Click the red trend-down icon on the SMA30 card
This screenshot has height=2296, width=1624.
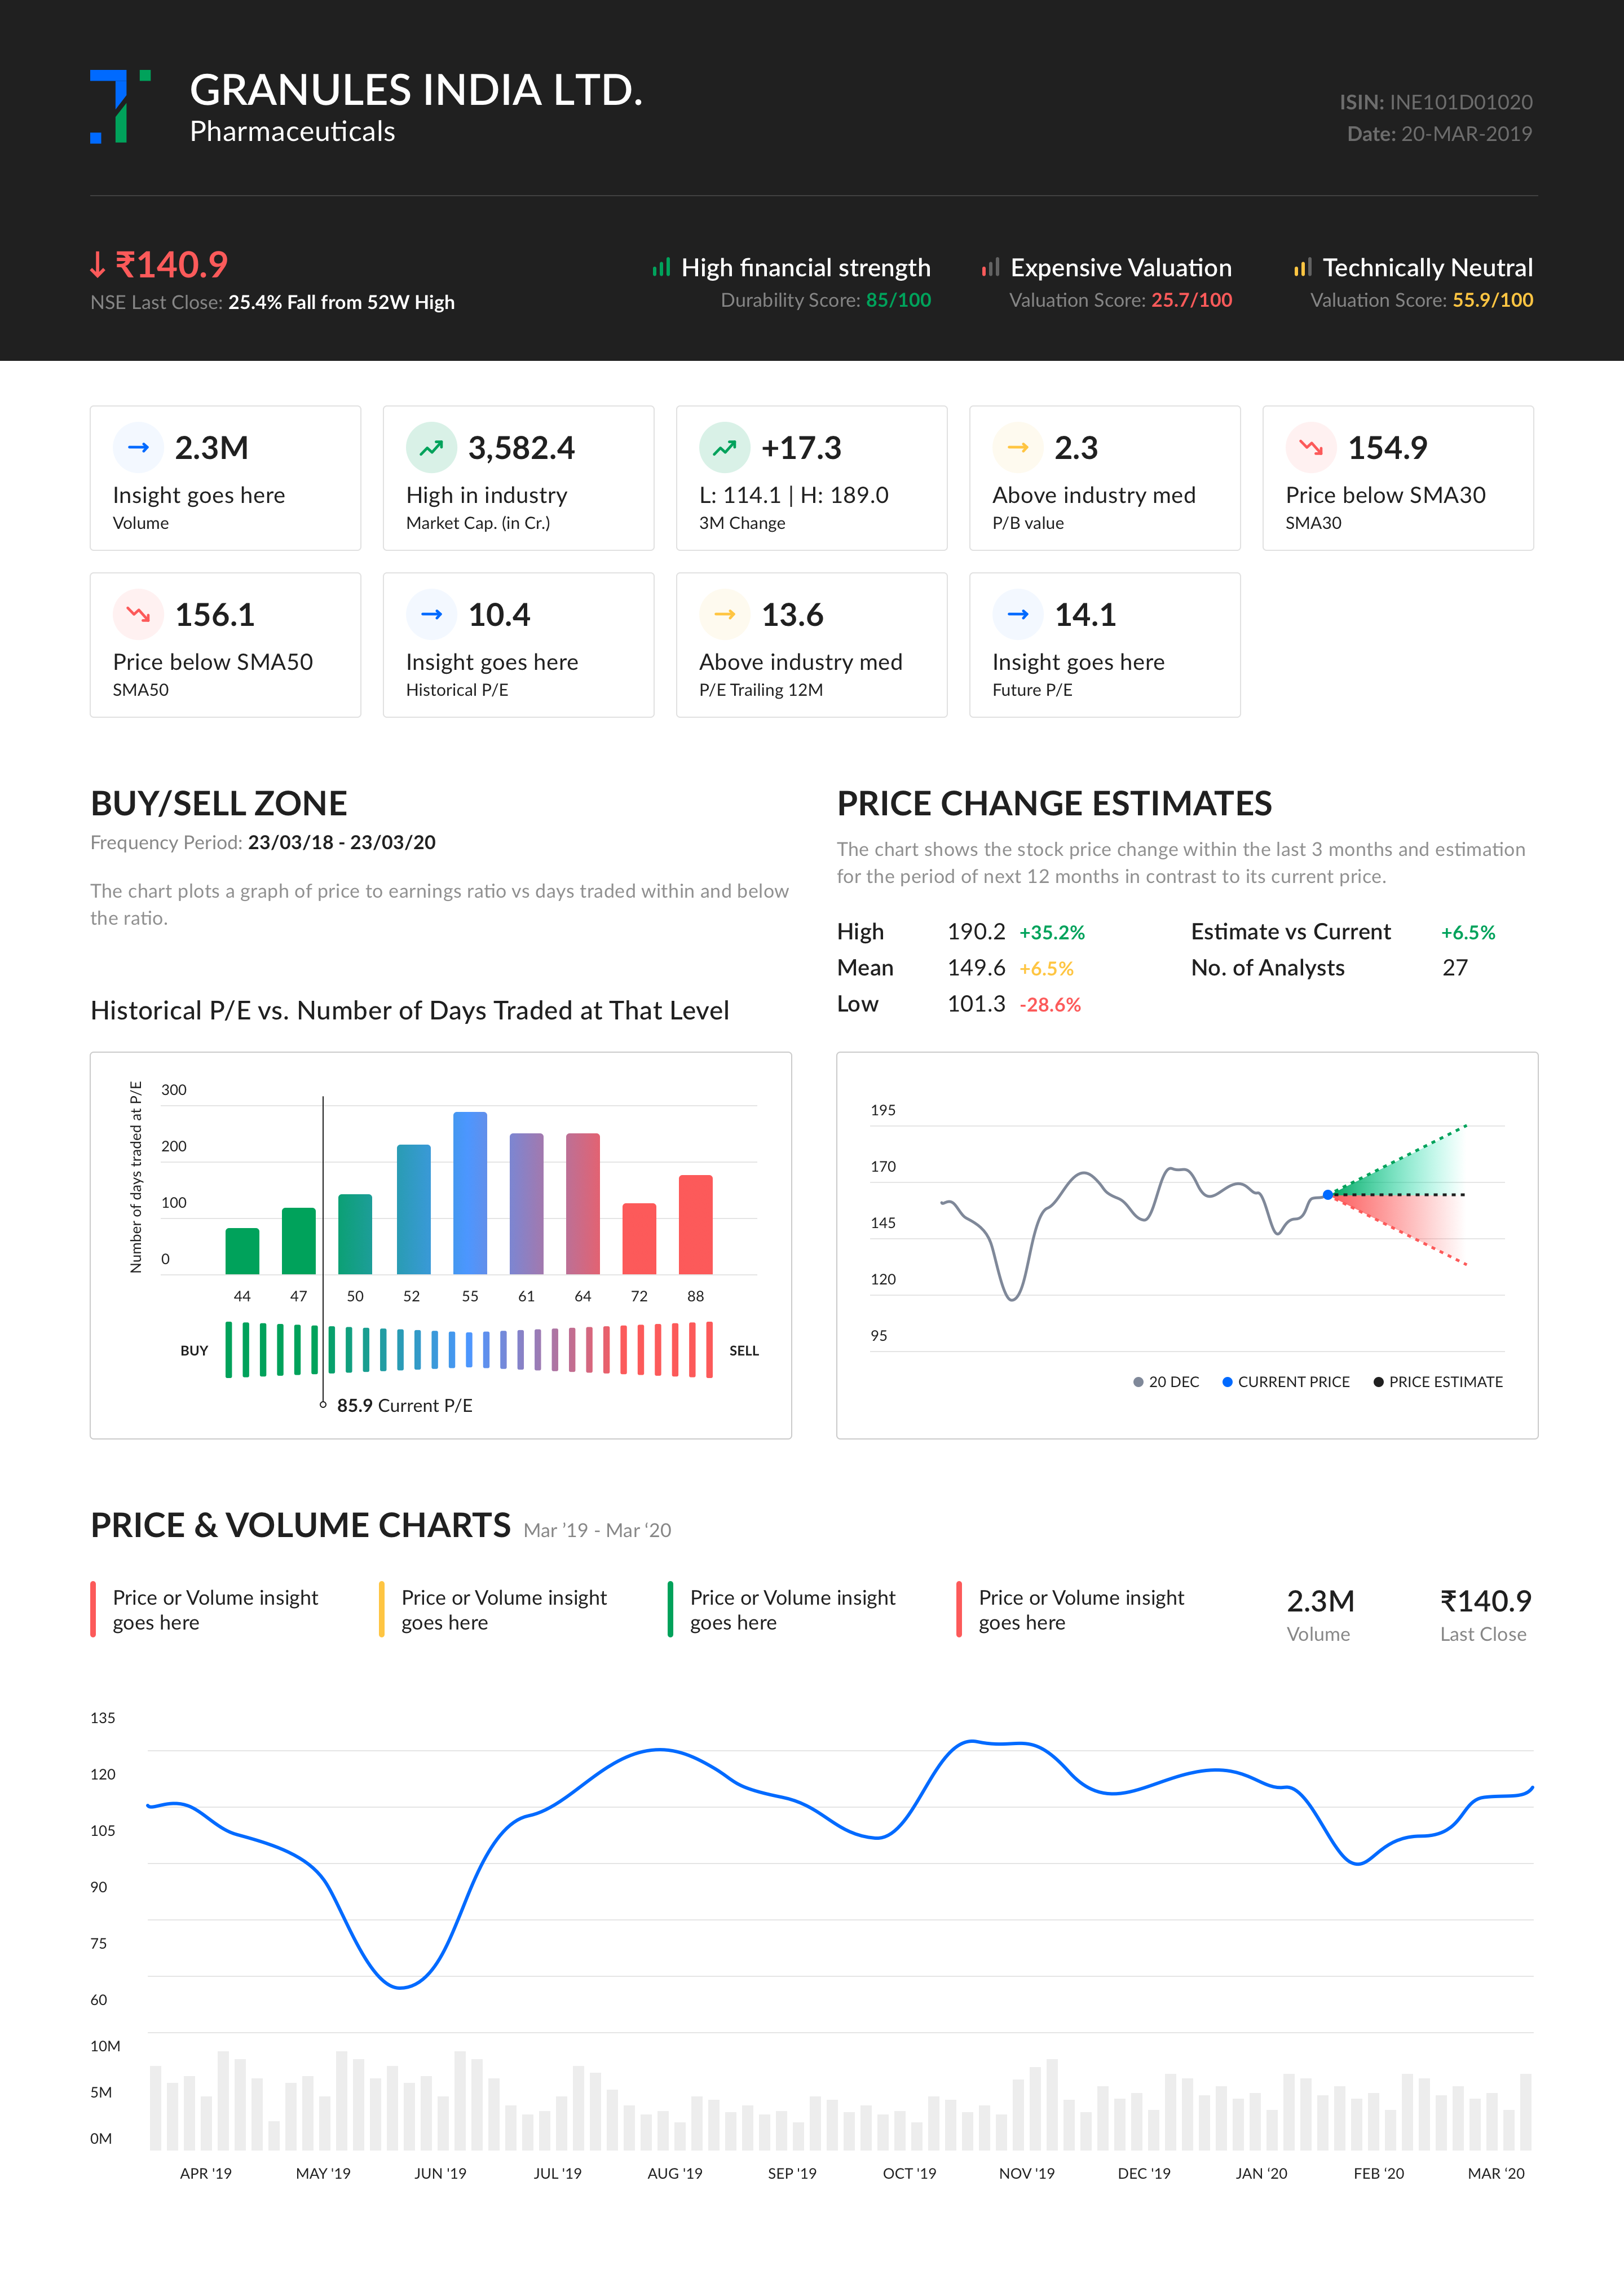click(x=1310, y=447)
